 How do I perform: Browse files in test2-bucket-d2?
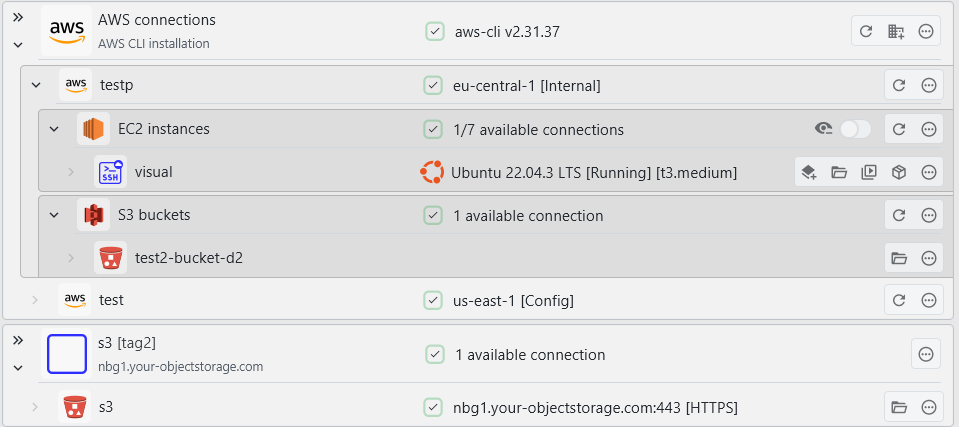pos(899,258)
